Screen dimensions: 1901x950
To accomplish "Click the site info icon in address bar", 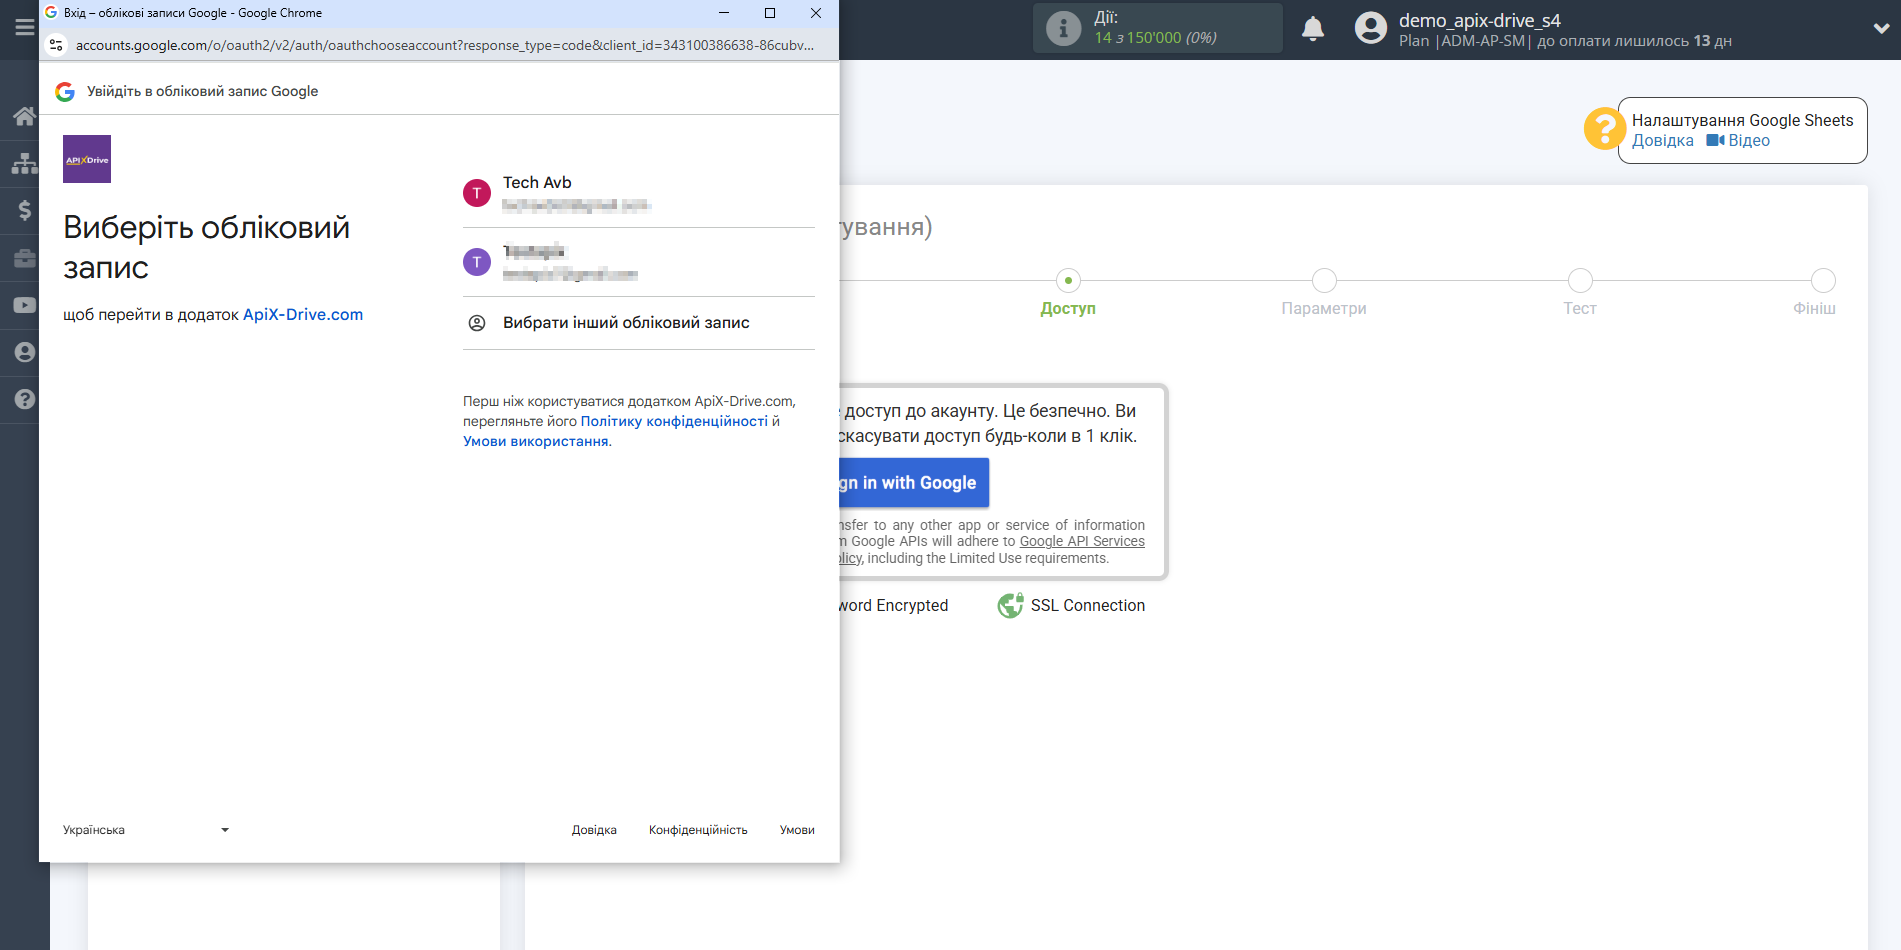I will [x=56, y=45].
